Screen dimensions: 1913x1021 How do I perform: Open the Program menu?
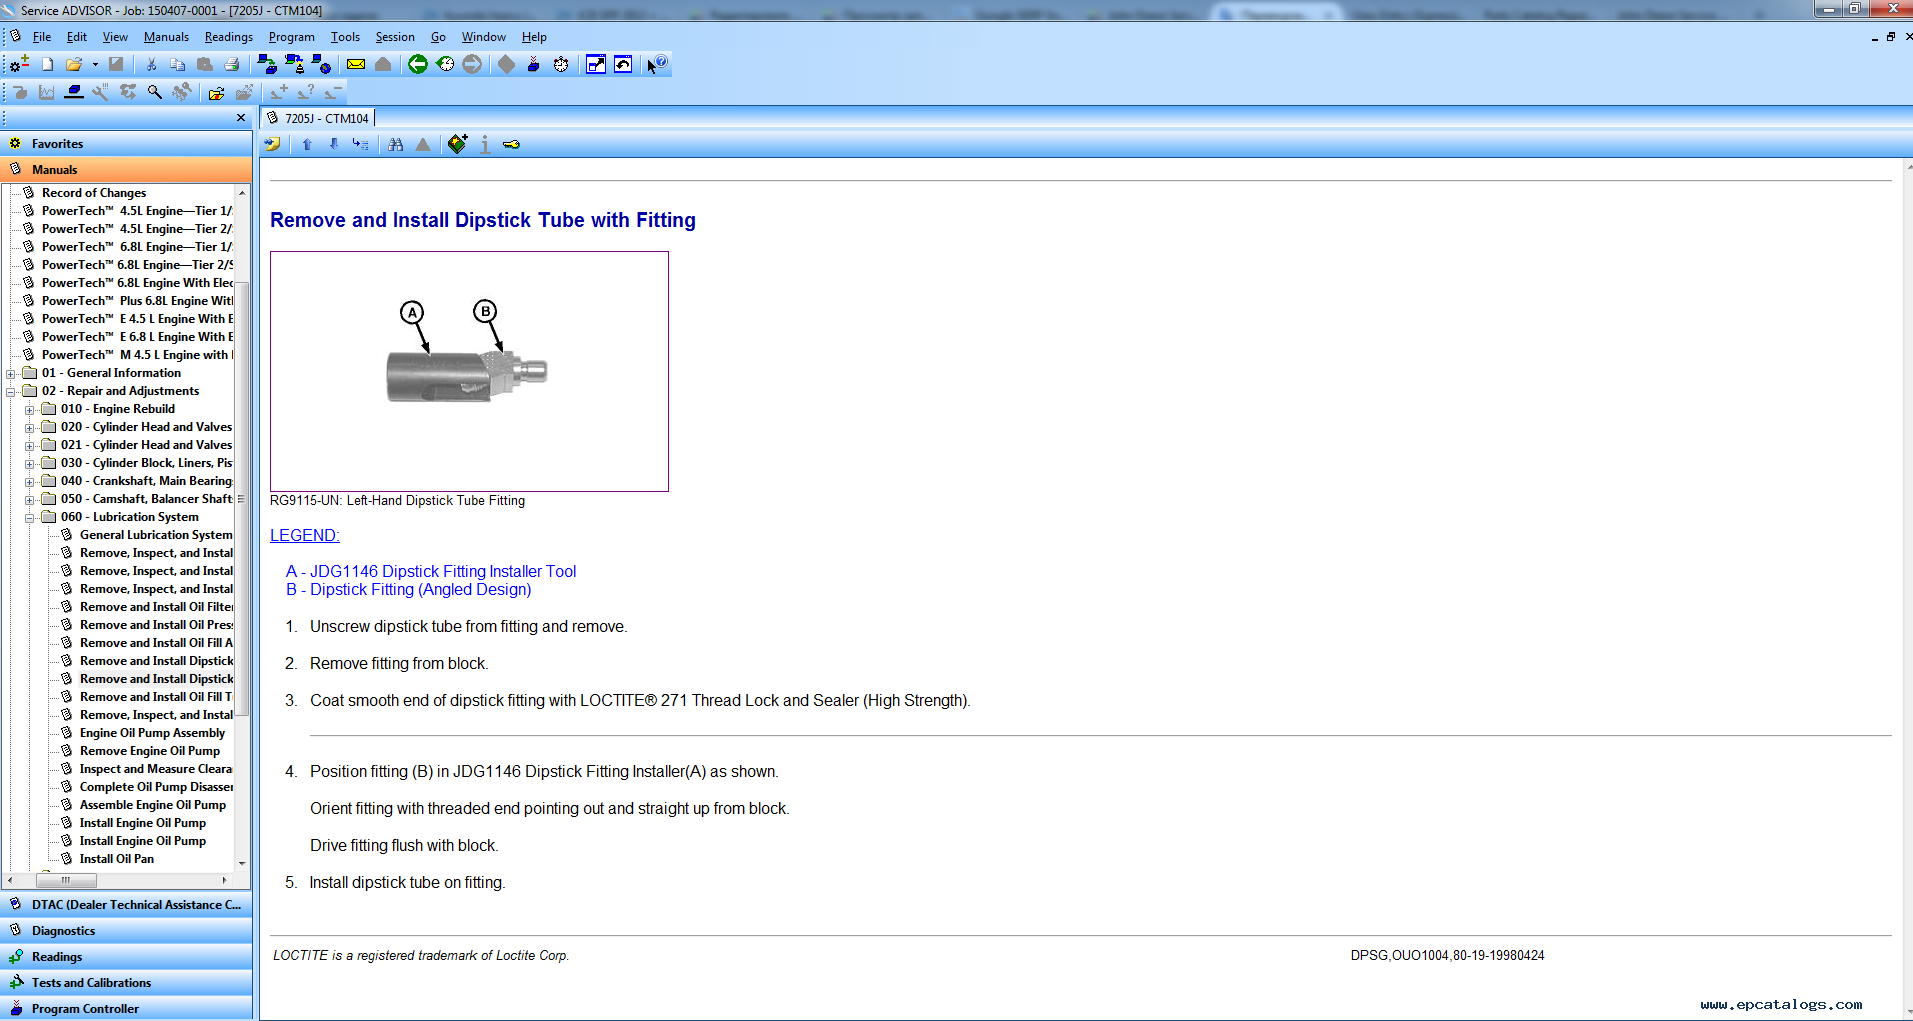click(291, 37)
